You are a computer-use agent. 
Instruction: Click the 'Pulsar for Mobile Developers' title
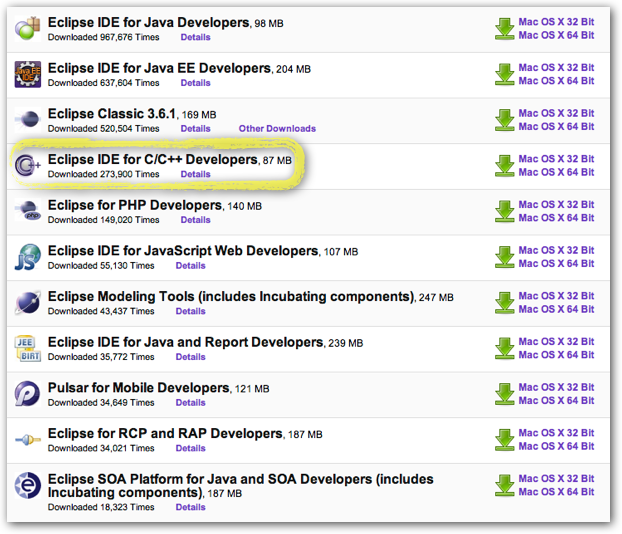tap(138, 388)
